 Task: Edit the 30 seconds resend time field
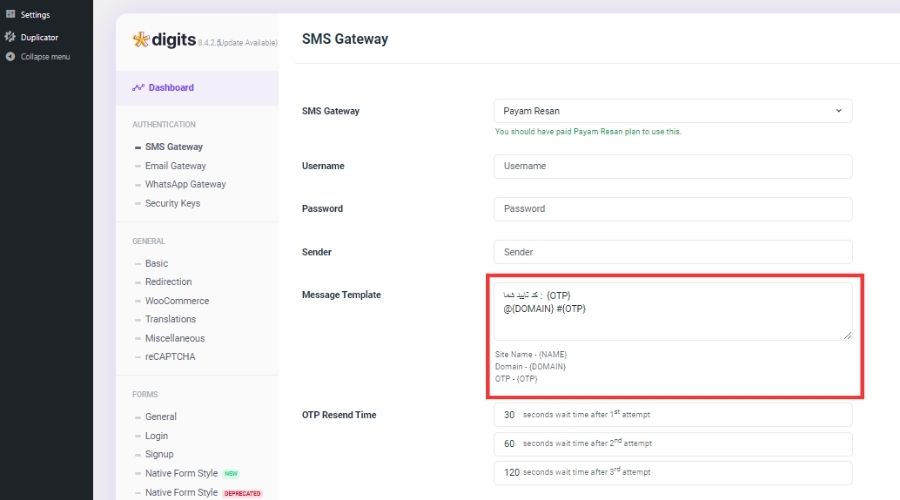point(509,414)
